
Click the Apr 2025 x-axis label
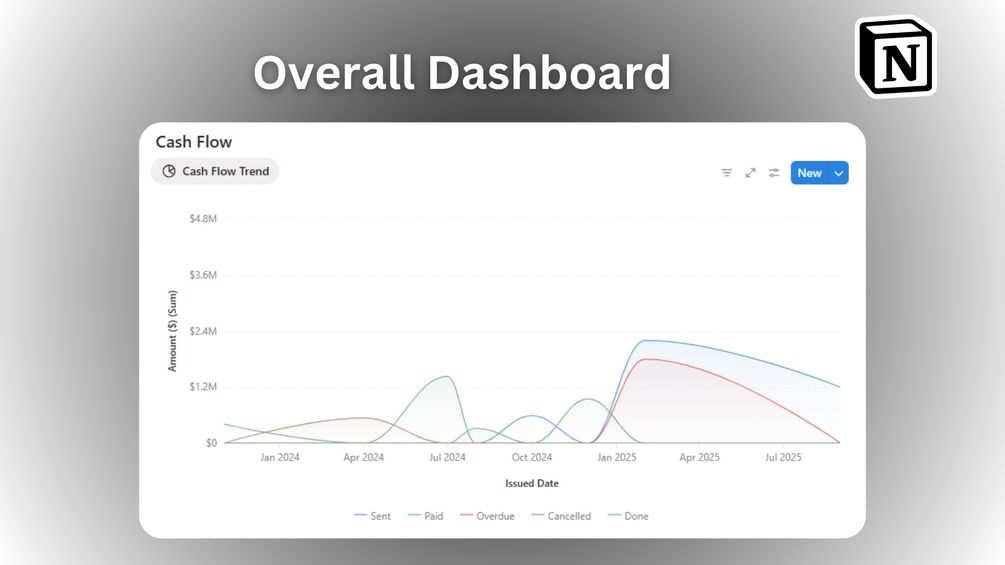699,457
